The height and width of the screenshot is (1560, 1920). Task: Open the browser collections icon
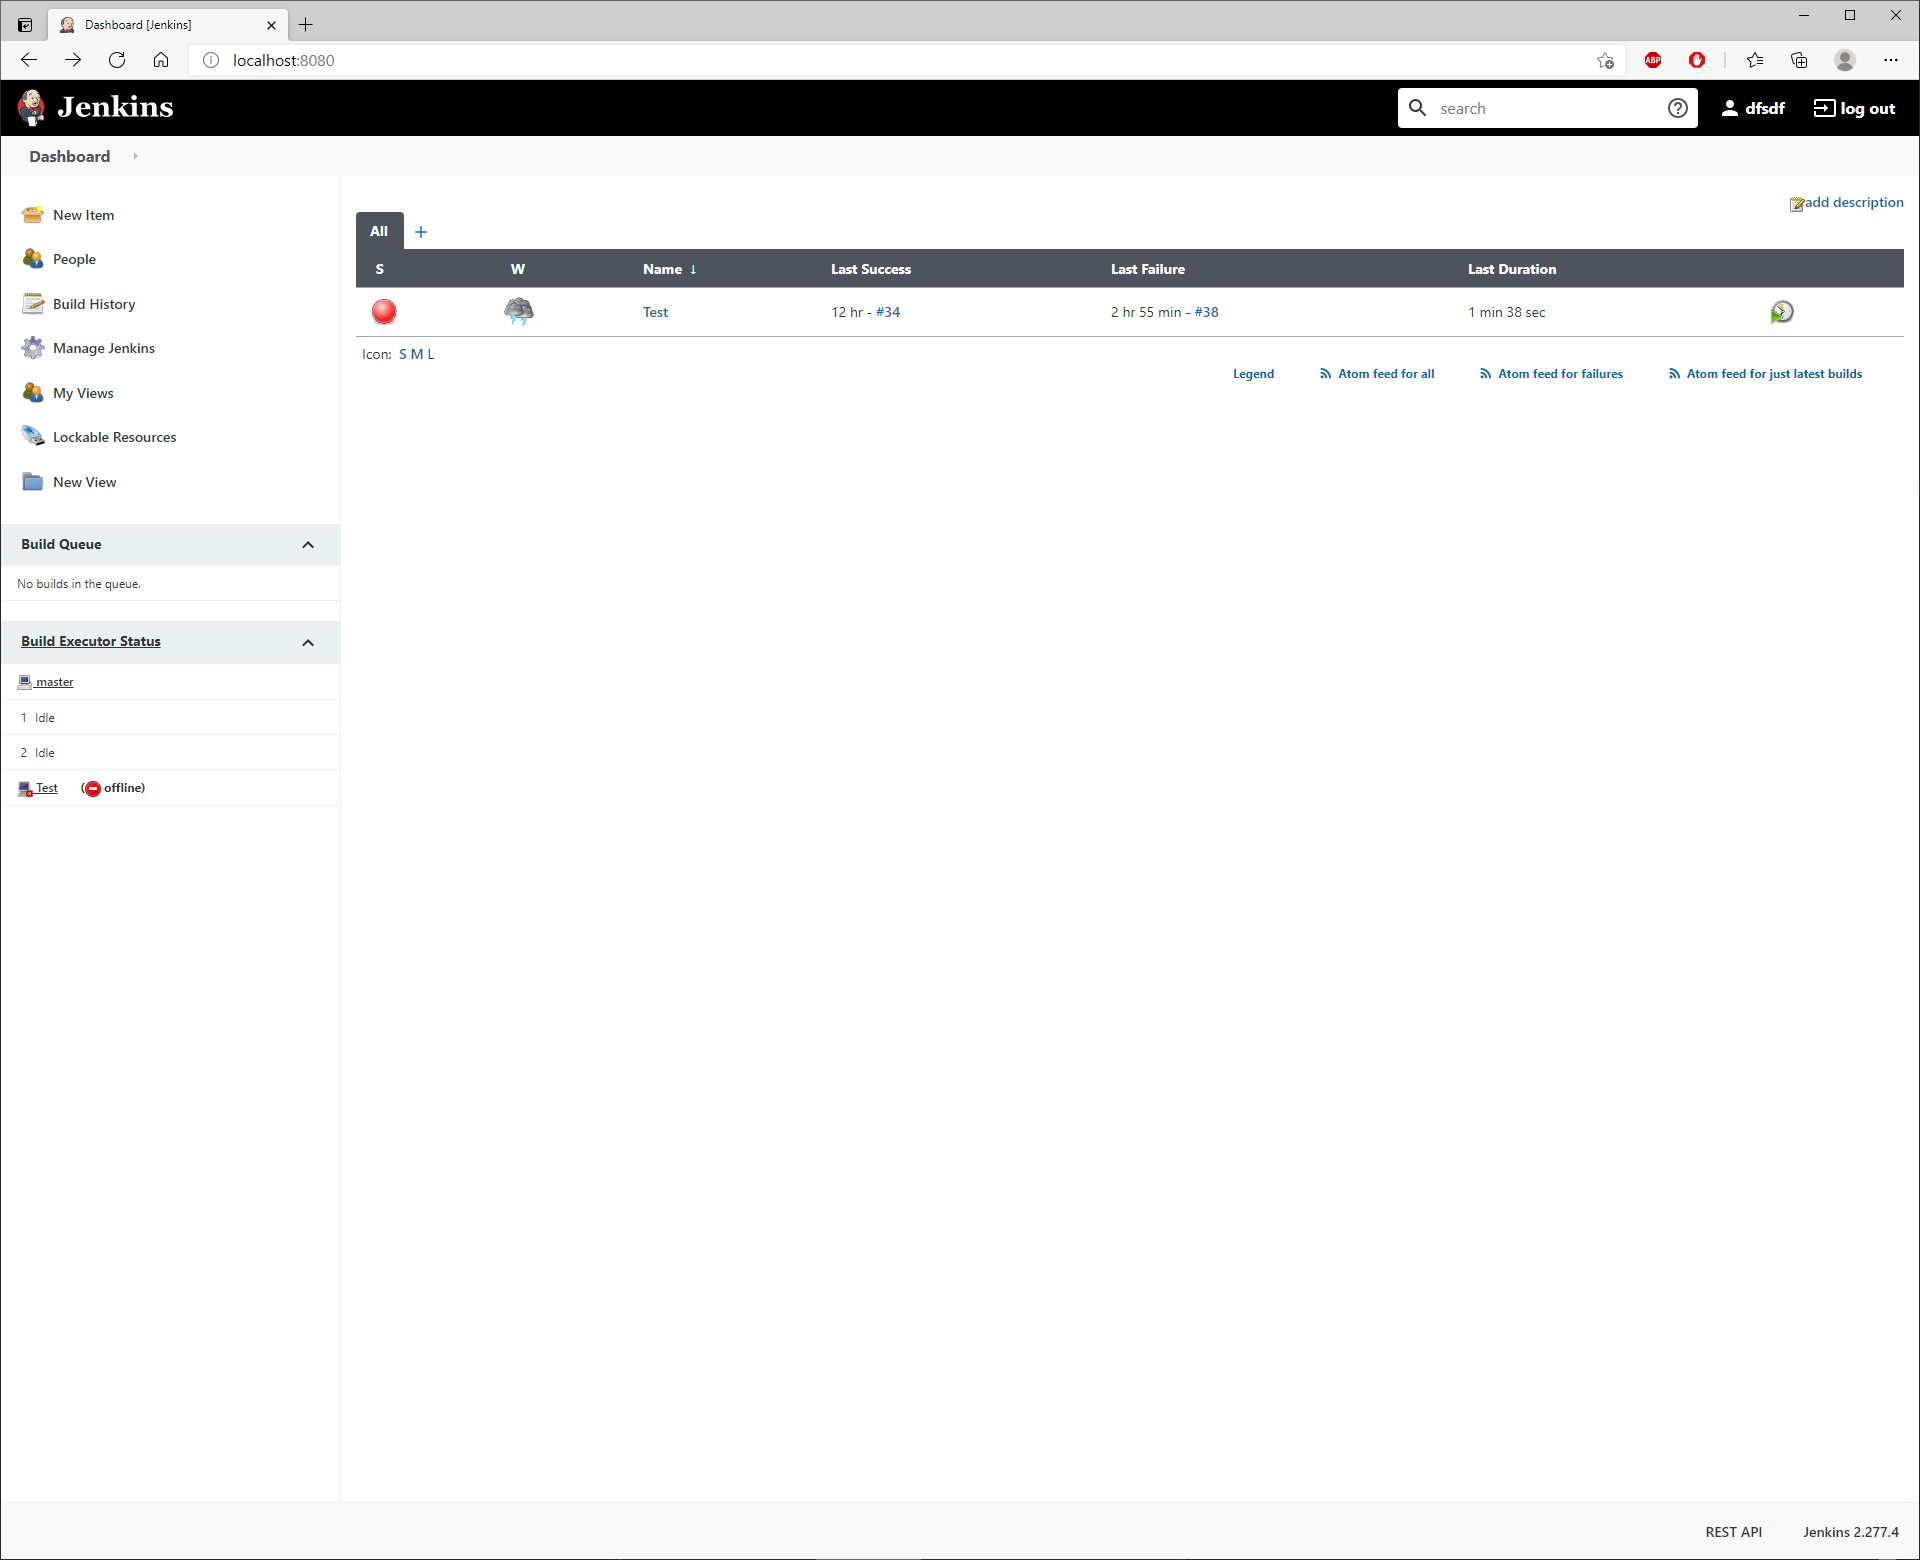[1799, 60]
